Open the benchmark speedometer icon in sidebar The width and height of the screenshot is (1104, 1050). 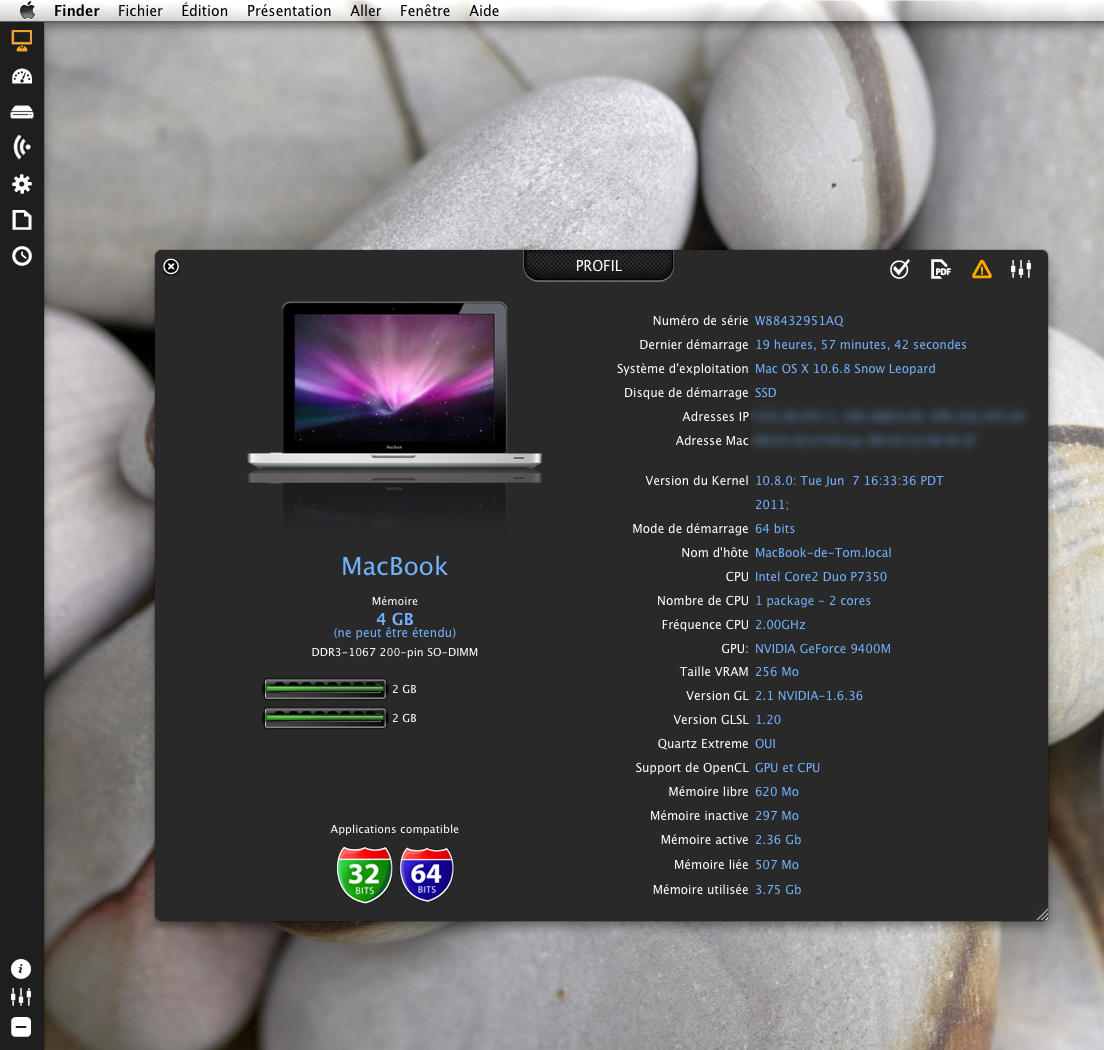(x=22, y=76)
